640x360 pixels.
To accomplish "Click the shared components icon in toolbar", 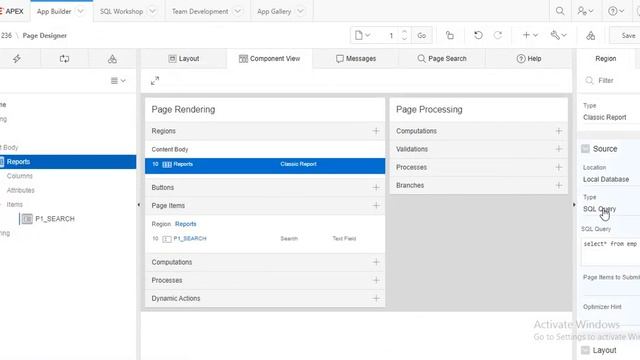I will point(591,36).
